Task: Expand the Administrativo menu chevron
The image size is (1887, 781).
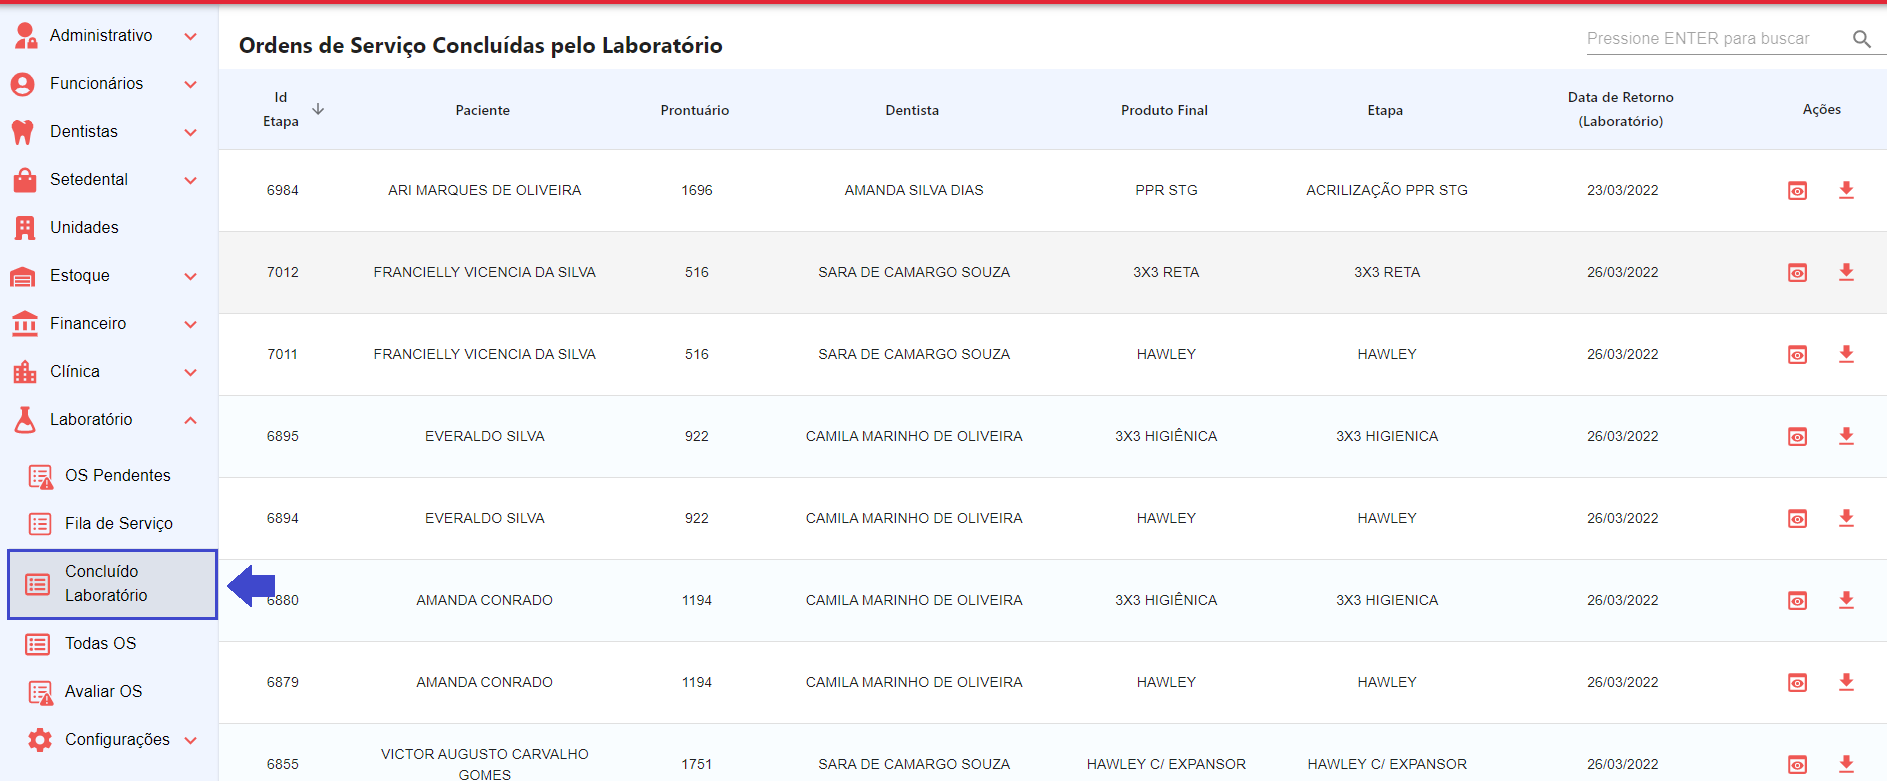Action: (190, 36)
